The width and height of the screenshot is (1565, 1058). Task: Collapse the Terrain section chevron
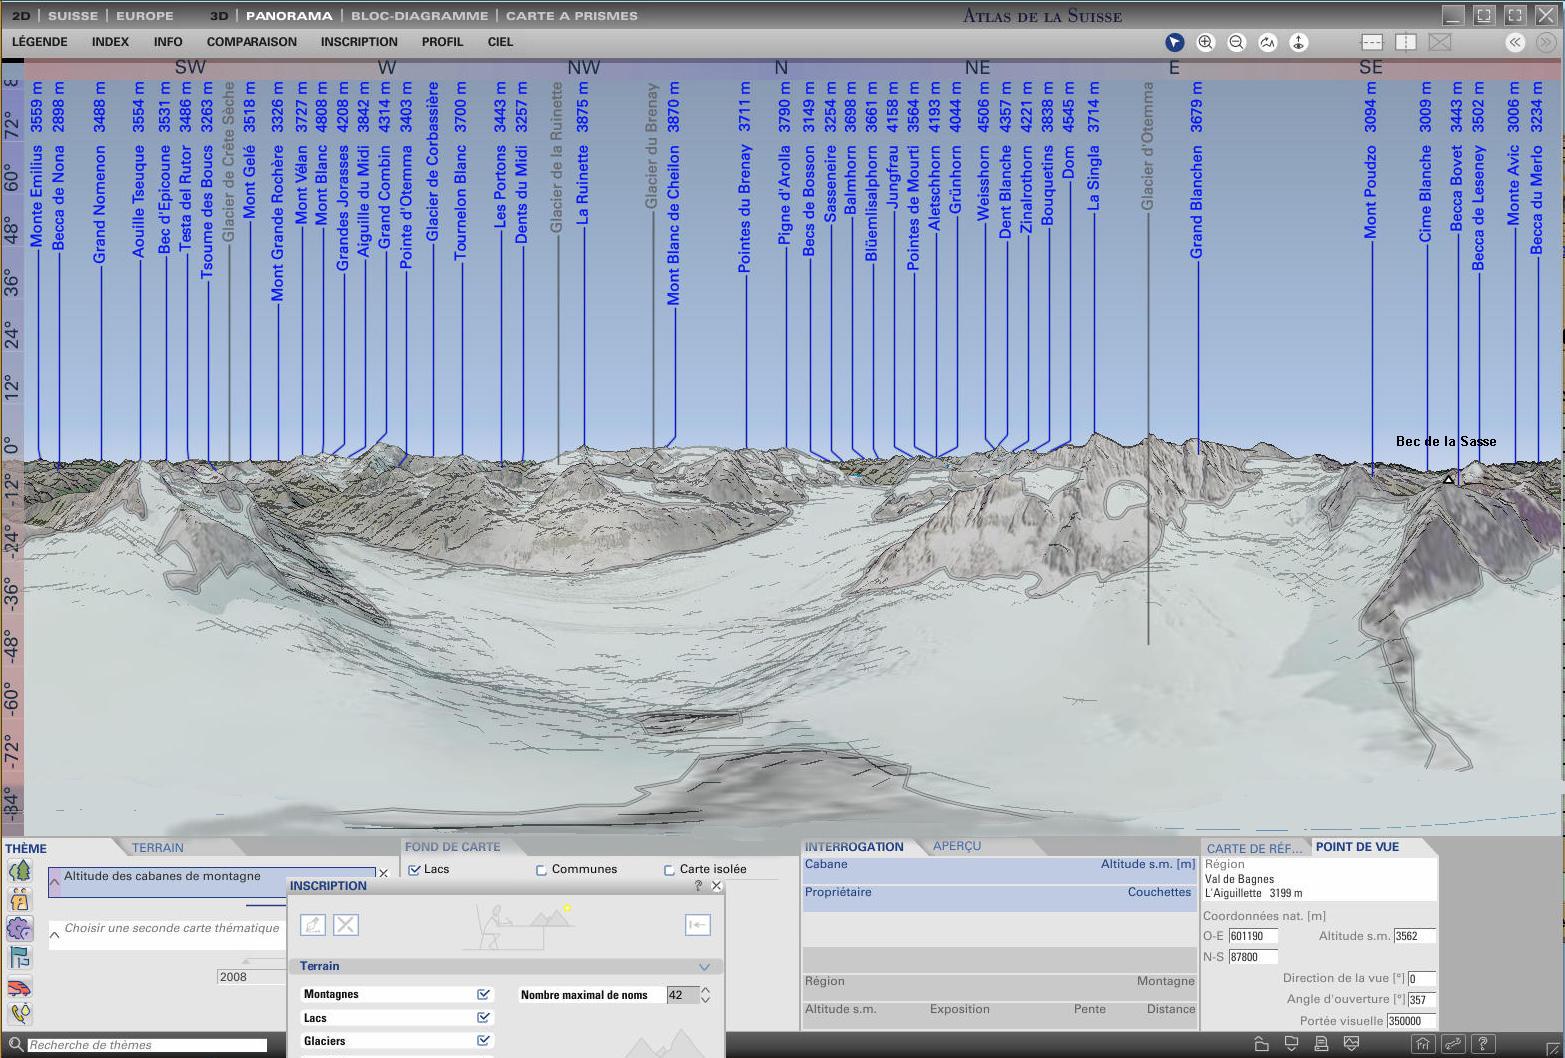pos(704,967)
